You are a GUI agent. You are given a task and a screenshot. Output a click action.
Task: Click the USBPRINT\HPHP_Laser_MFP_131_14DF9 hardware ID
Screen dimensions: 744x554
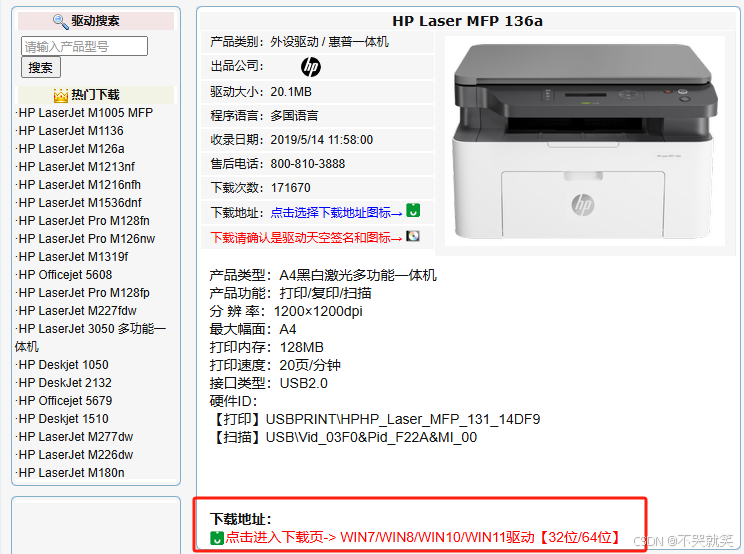click(403, 420)
